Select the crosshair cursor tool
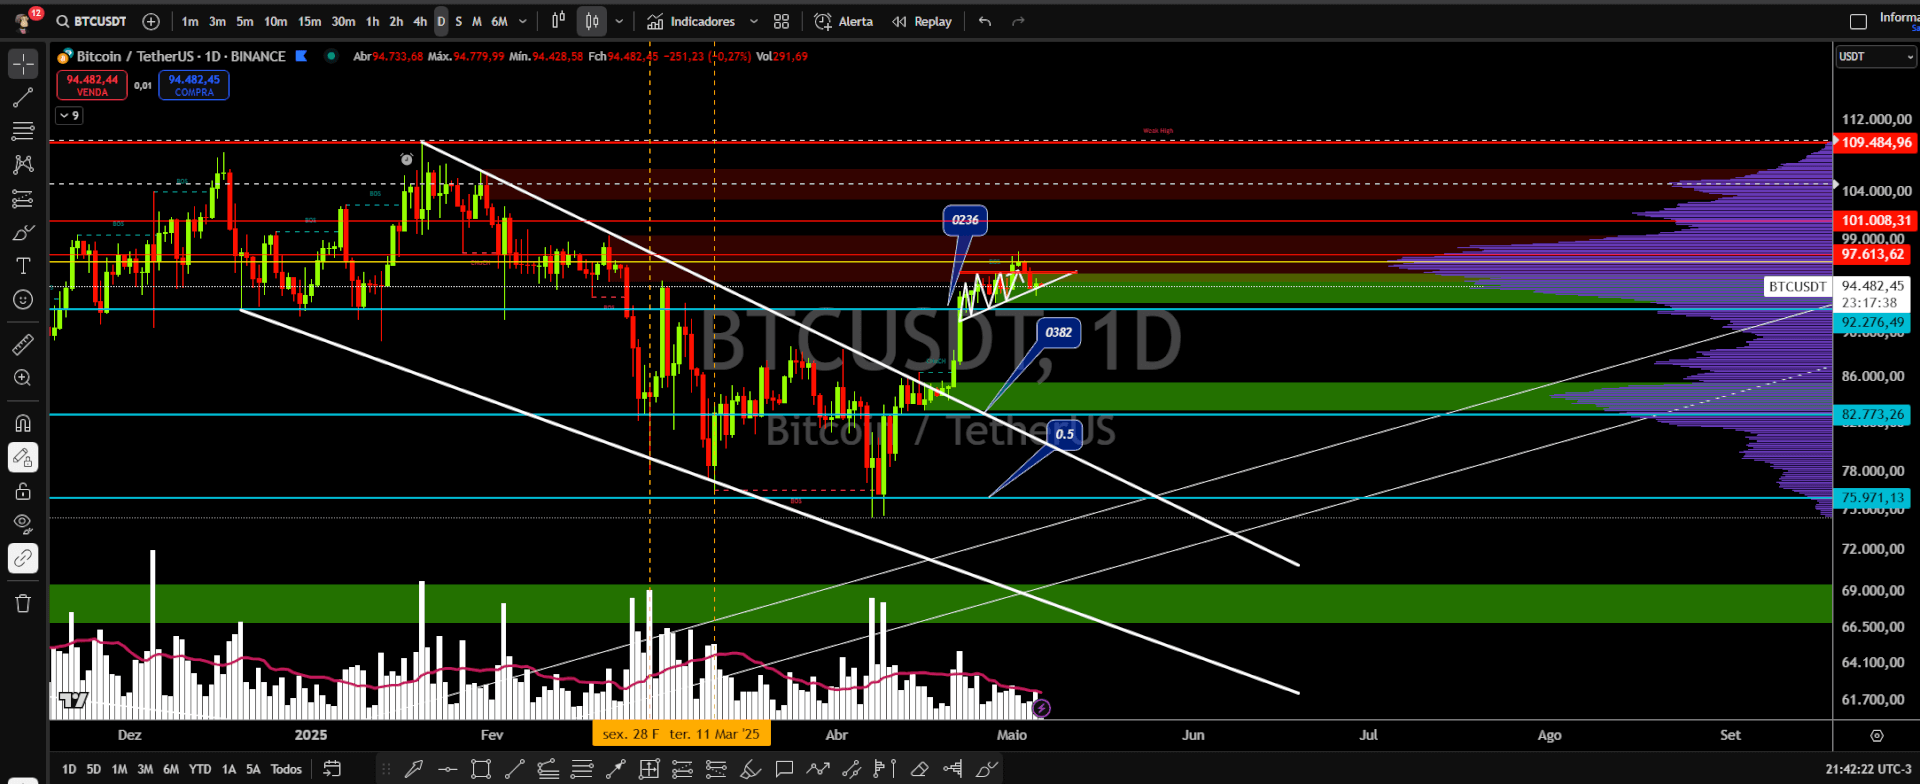Viewport: 1920px width, 784px height. [x=23, y=63]
